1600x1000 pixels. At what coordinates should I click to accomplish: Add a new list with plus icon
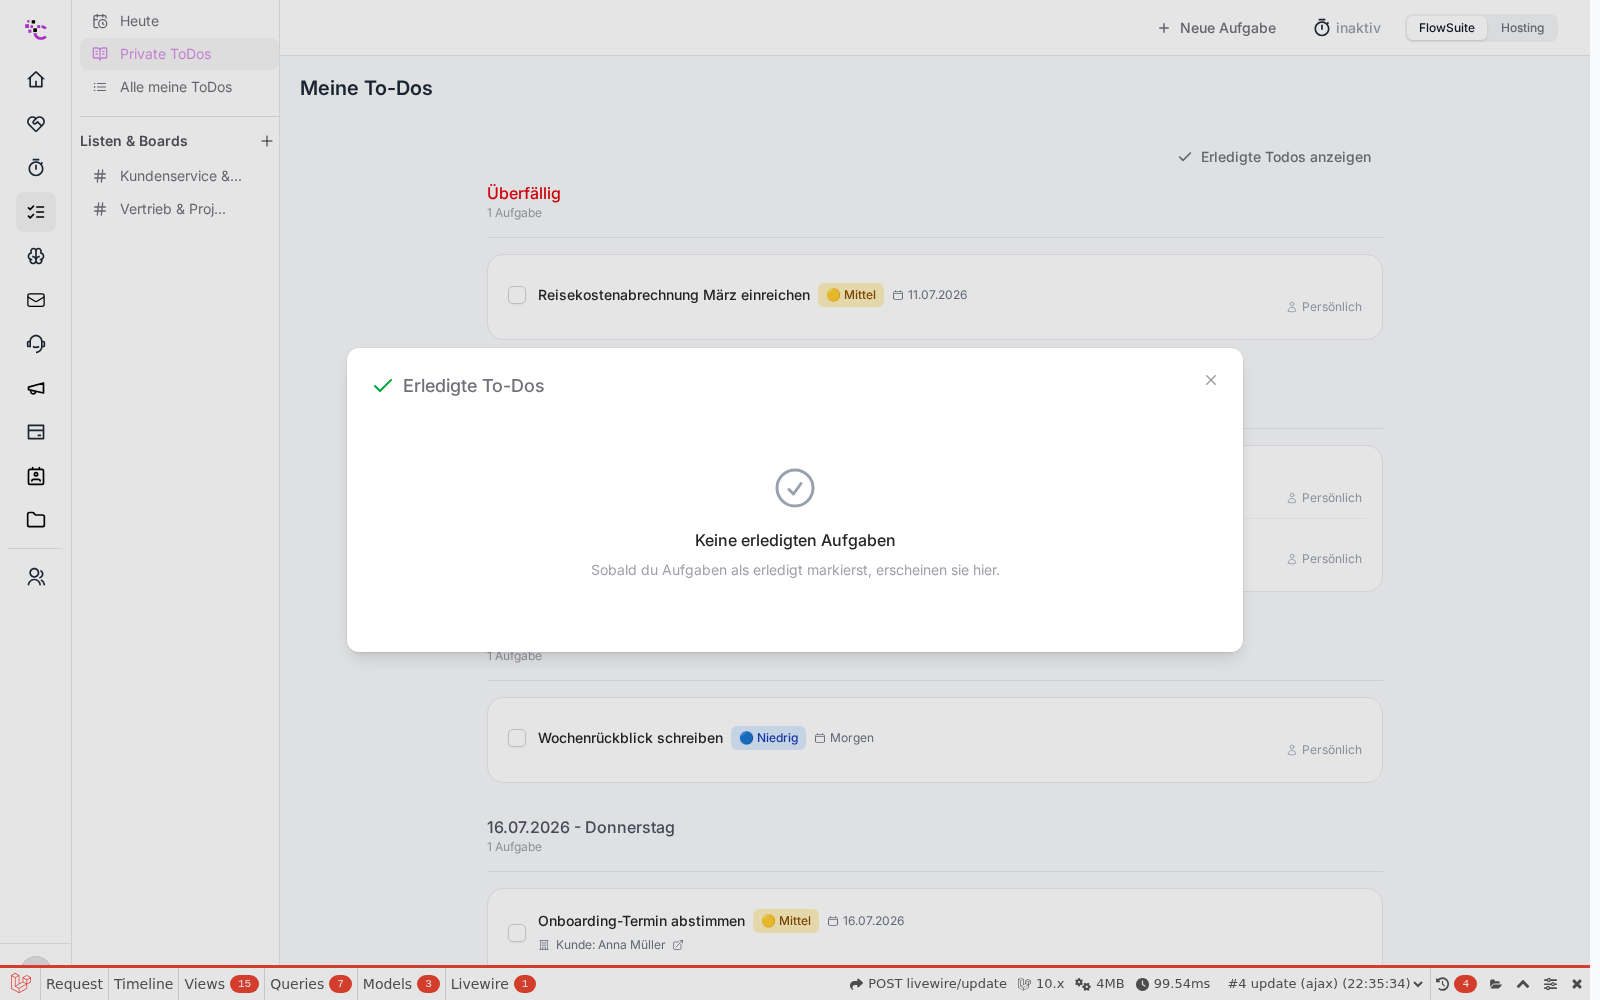tap(267, 141)
